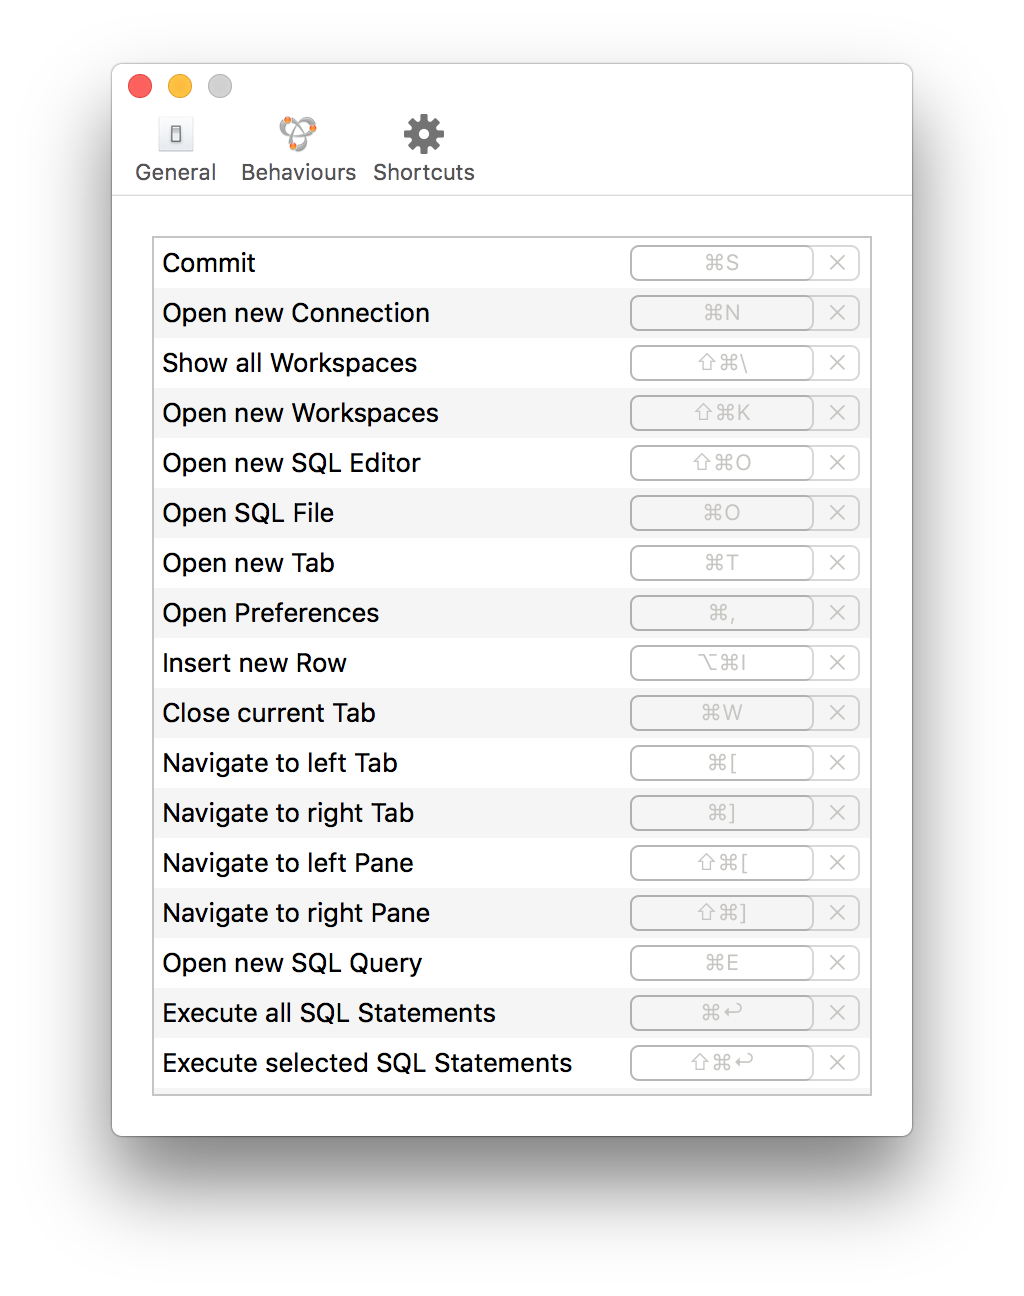
Task: Clear the Close current Tab shortcut
Action: 837,713
